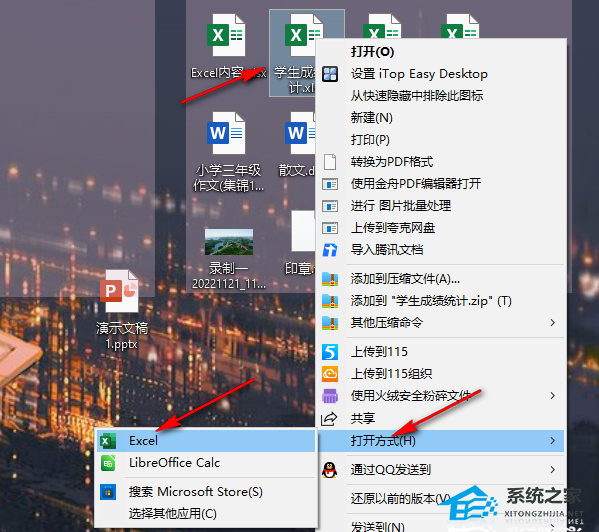Click the 115 upload icon
This screenshot has height=532, width=599.
[330, 352]
